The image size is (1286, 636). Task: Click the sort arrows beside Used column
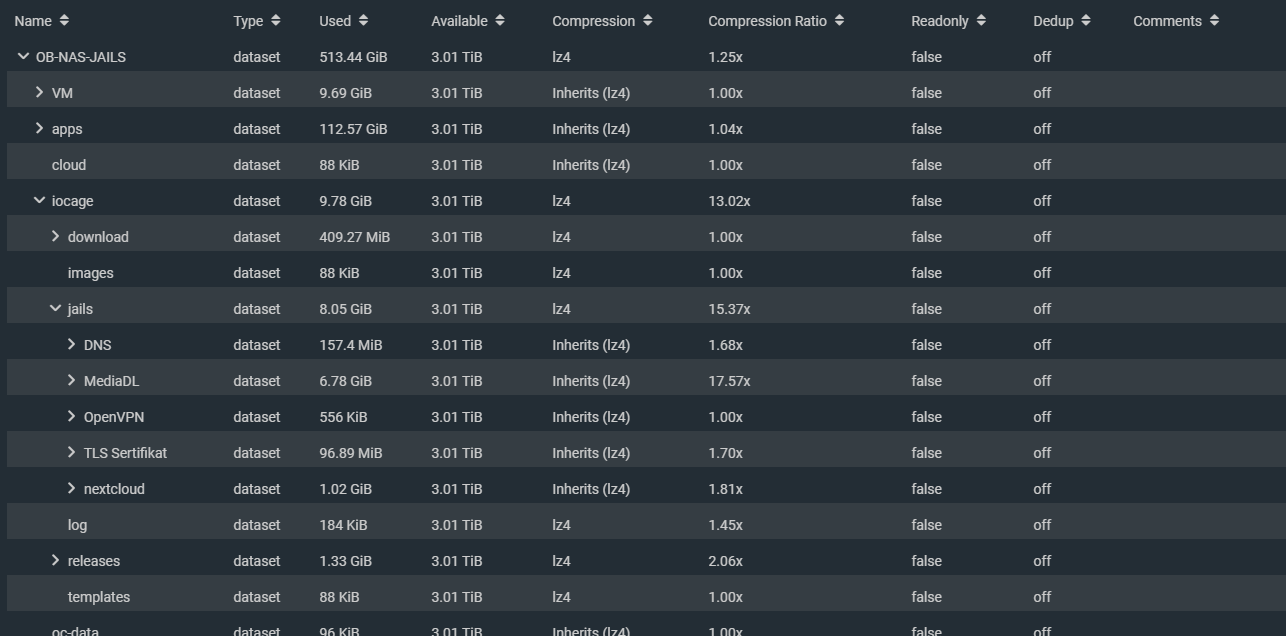[363, 21]
